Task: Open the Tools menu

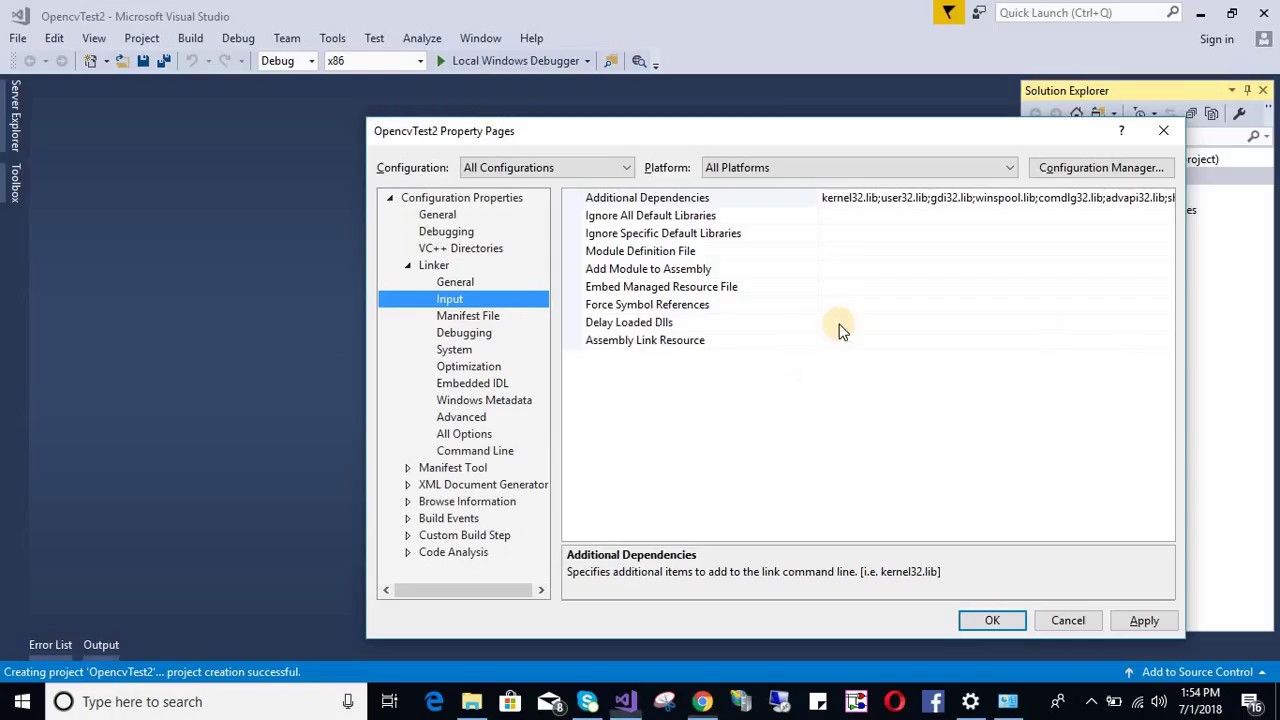Action: pos(332,39)
